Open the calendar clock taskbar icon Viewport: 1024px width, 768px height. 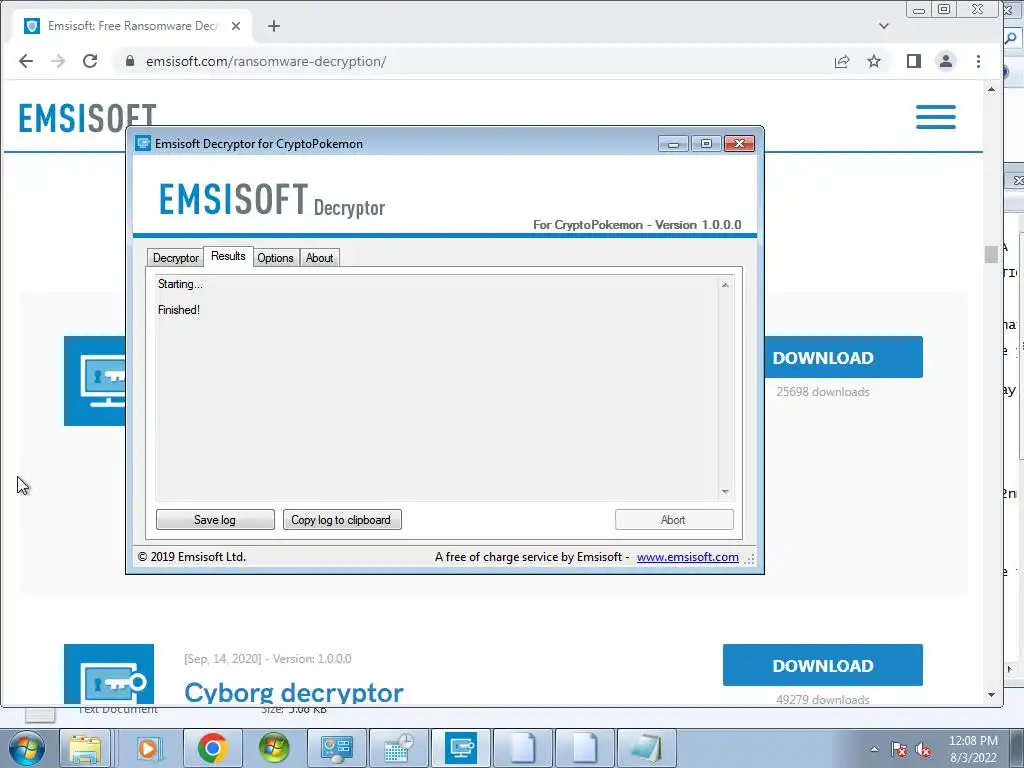click(399, 748)
